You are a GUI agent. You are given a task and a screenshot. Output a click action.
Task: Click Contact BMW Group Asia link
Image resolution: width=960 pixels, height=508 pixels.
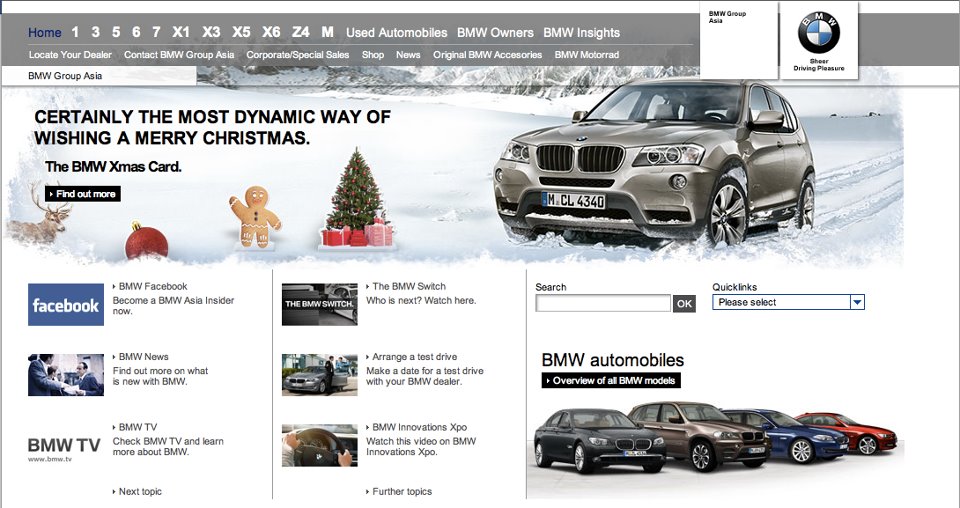179,54
